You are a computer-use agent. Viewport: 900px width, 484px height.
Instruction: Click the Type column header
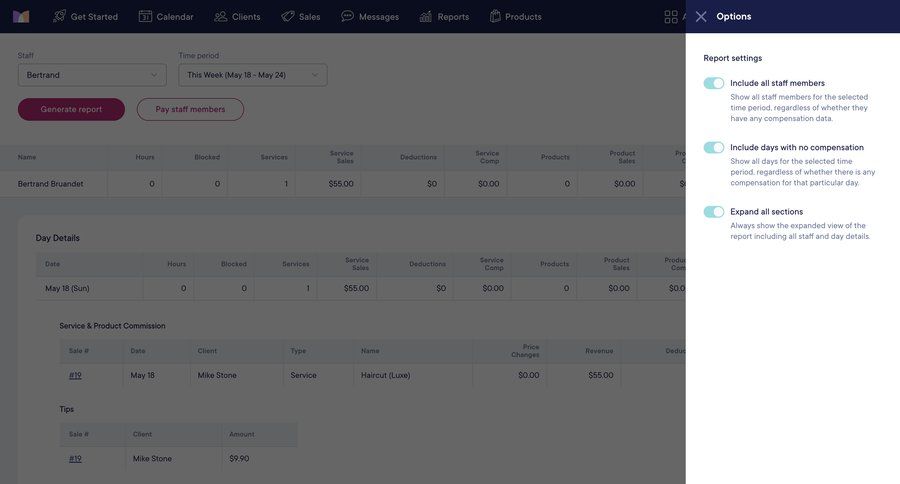tap(298, 351)
